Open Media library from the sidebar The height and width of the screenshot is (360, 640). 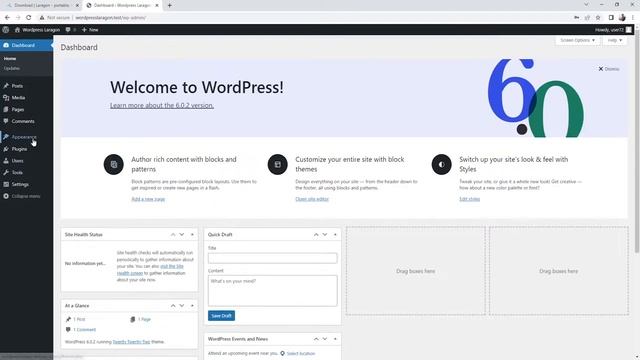[18, 98]
